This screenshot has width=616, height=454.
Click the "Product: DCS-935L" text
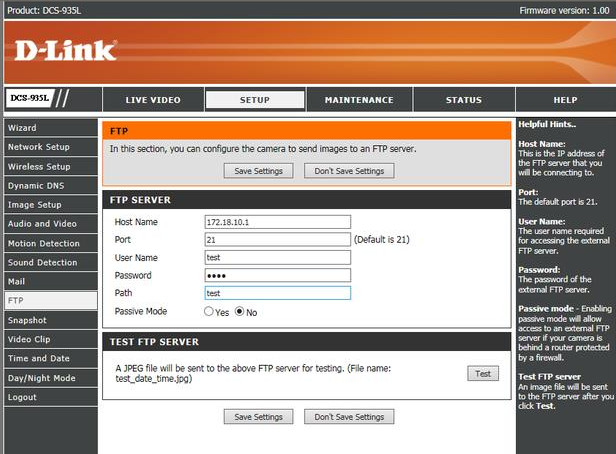pos(44,11)
